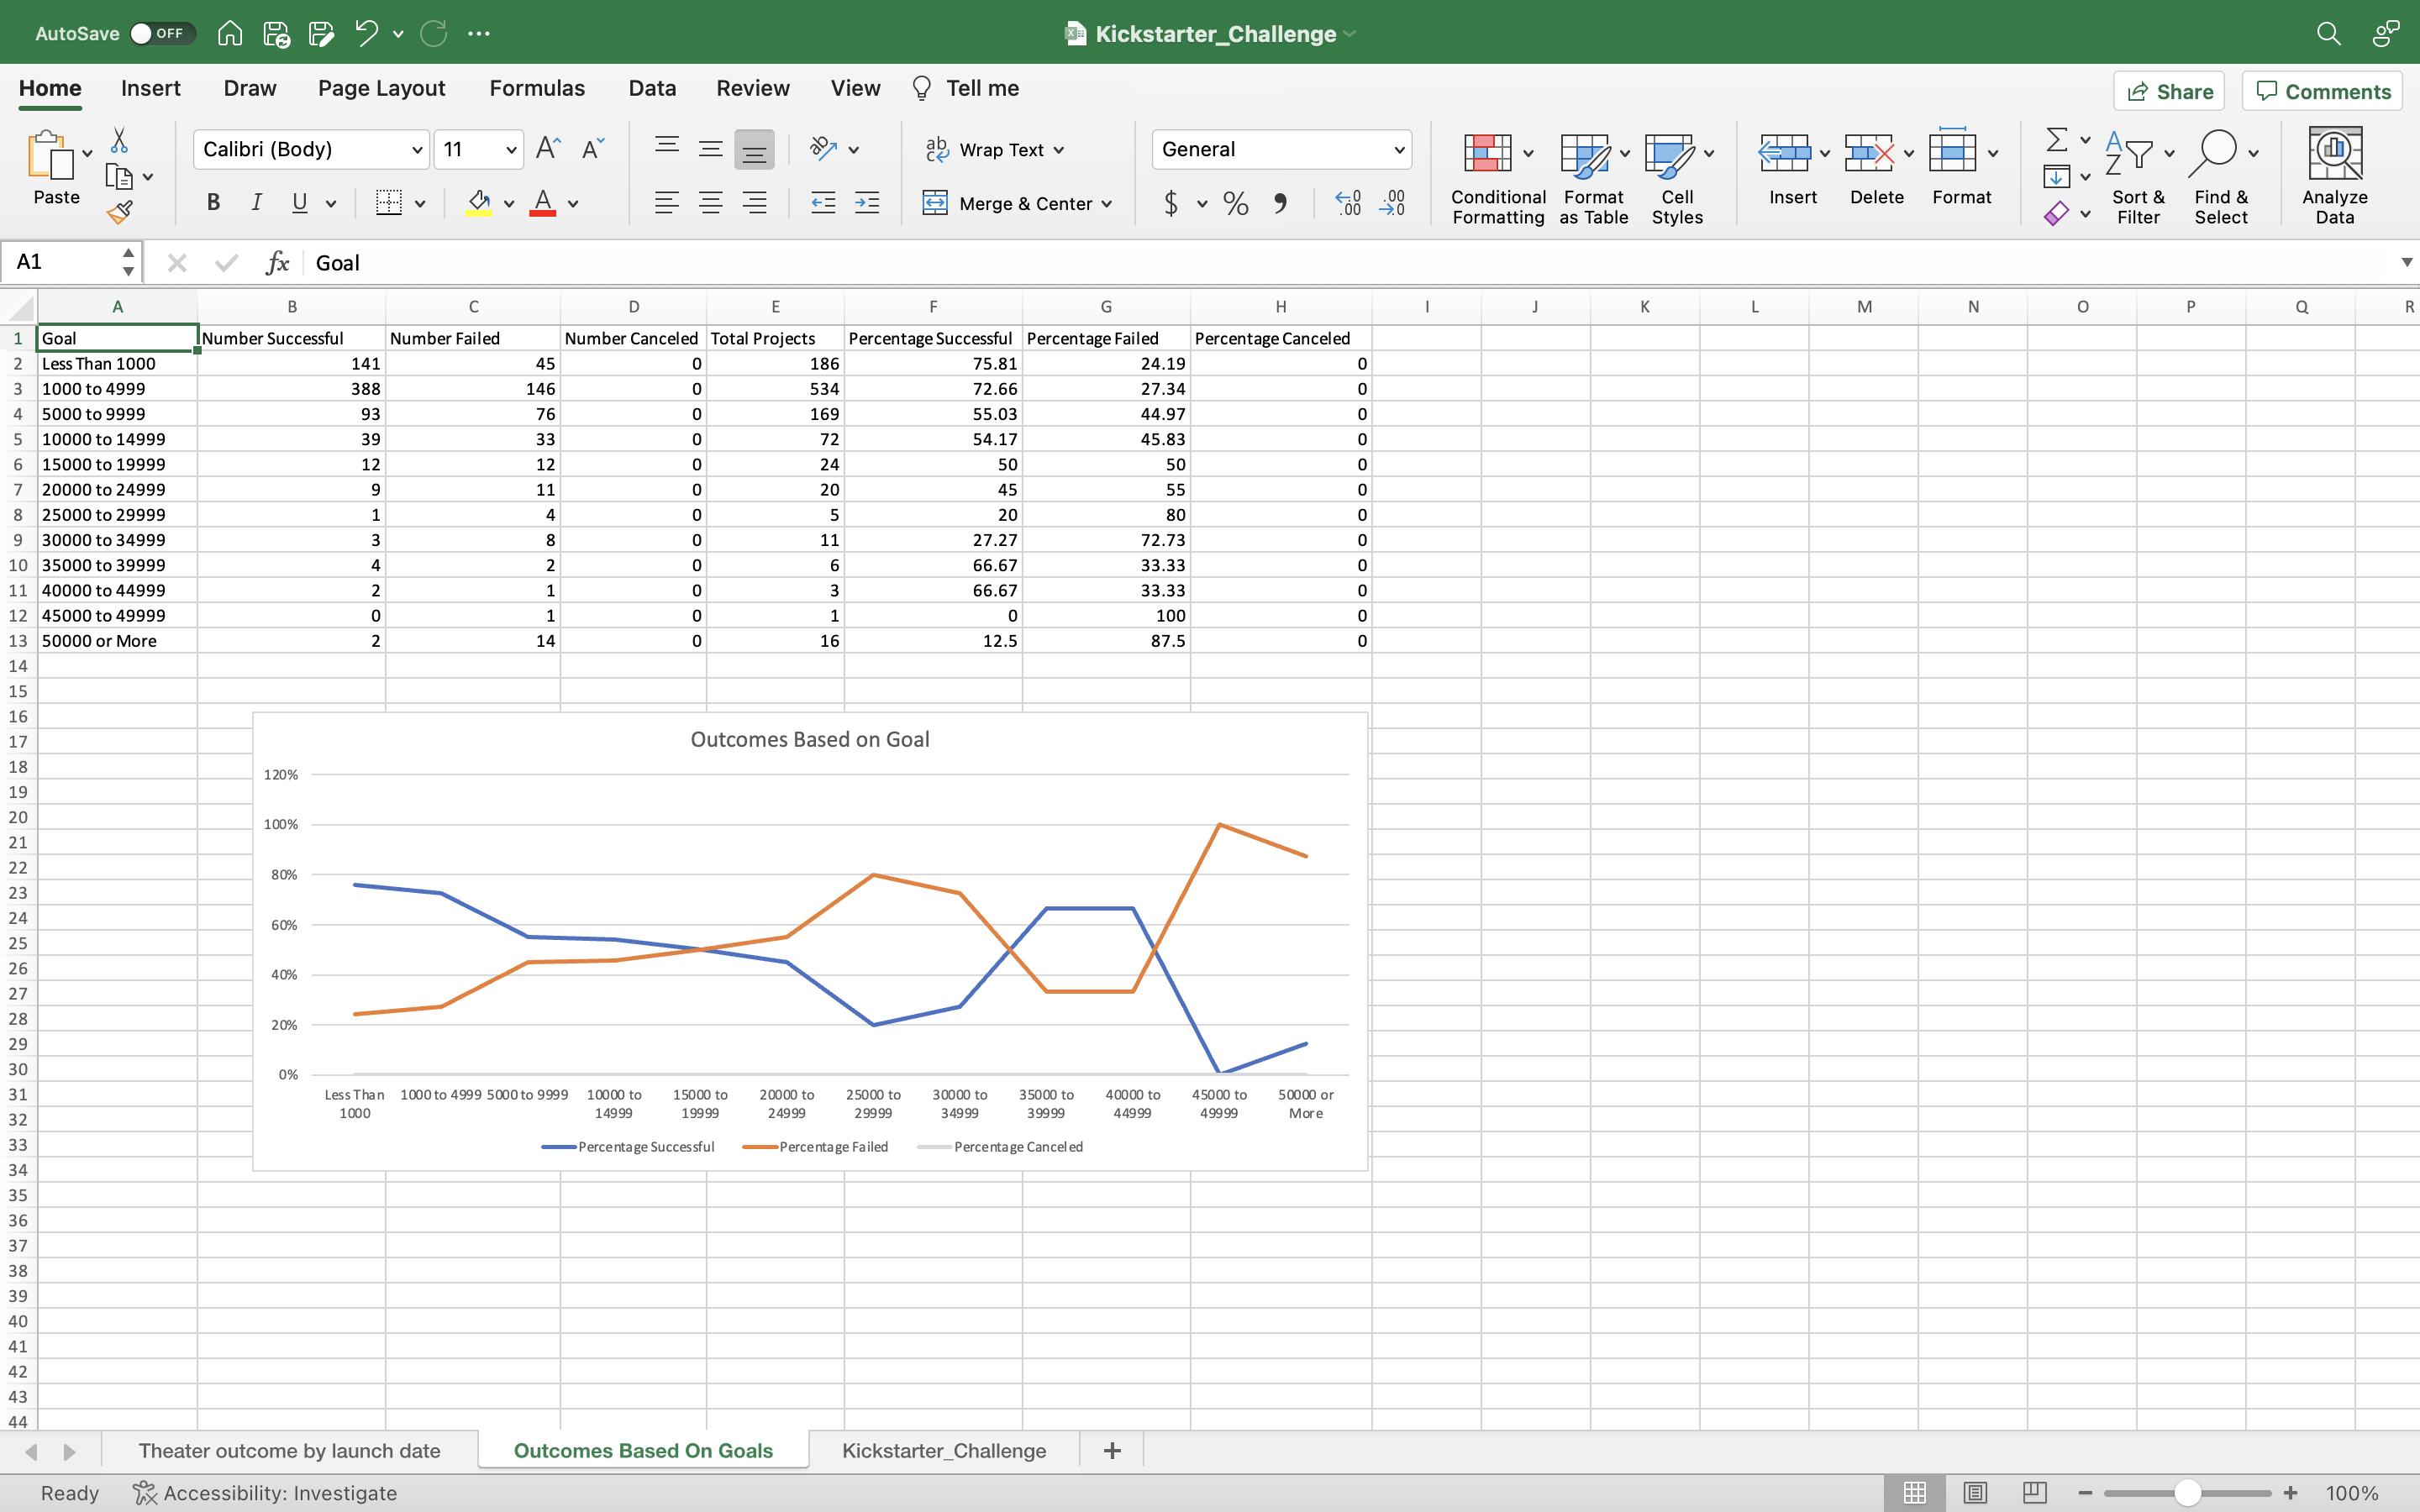This screenshot has width=2420, height=1512.
Task: Apply bold formatting to selection
Action: click(x=213, y=203)
